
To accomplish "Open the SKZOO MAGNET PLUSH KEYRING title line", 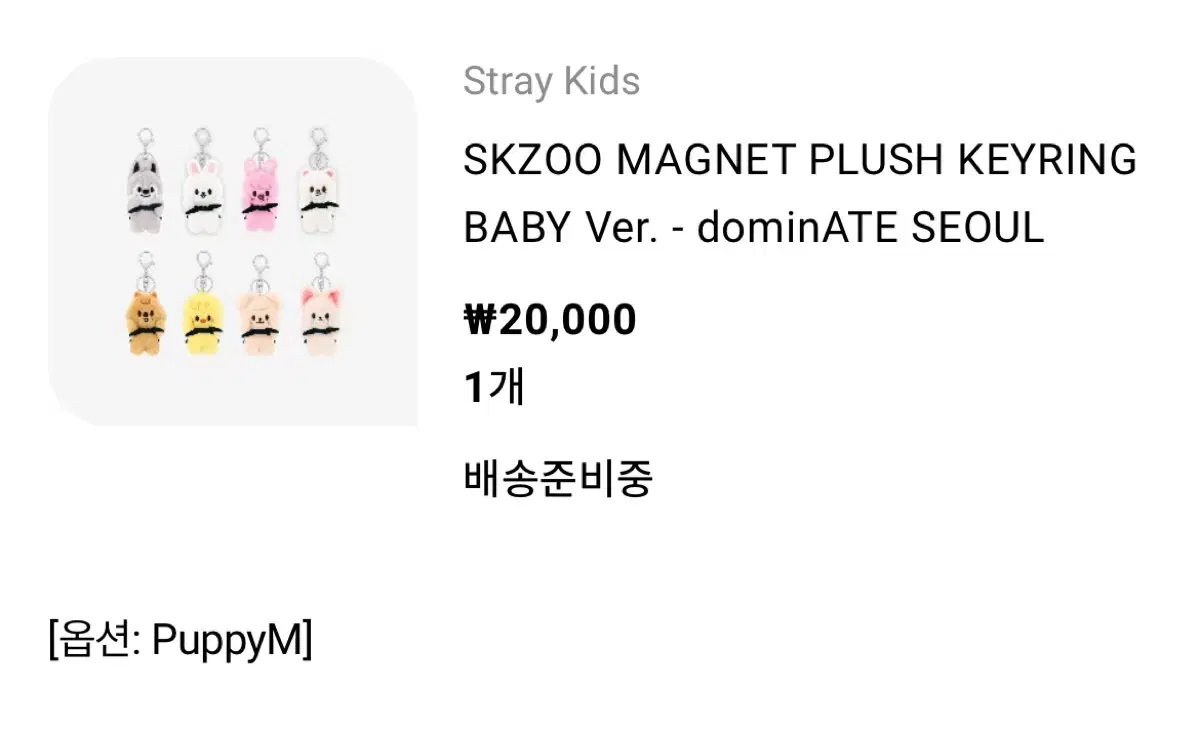I will point(800,160).
